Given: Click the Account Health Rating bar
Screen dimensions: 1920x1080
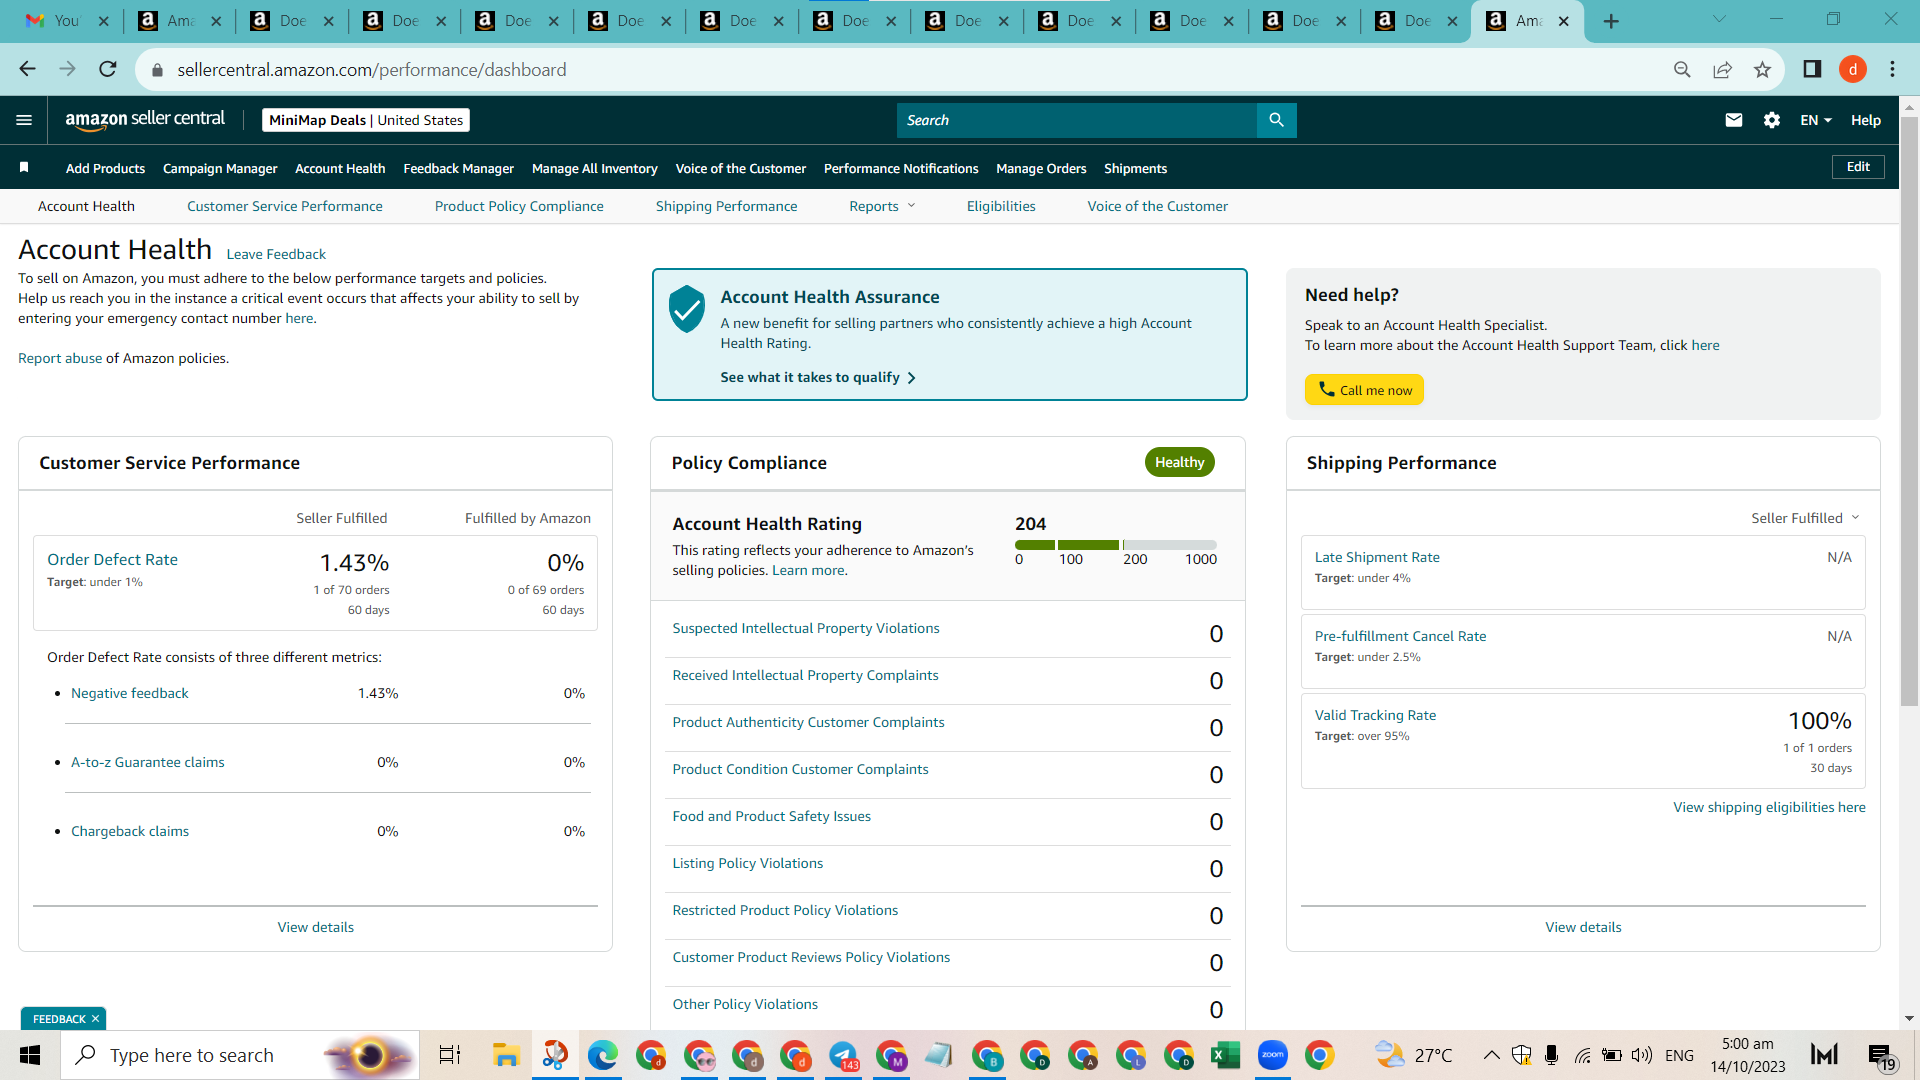Looking at the screenshot, I should click(1116, 545).
